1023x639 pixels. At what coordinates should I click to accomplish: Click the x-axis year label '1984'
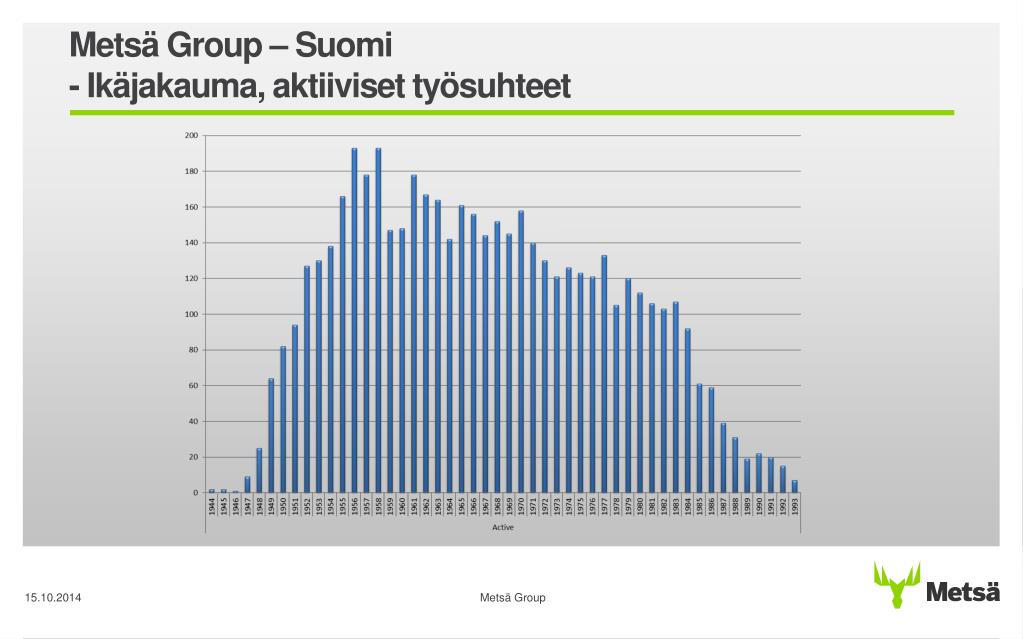688,507
